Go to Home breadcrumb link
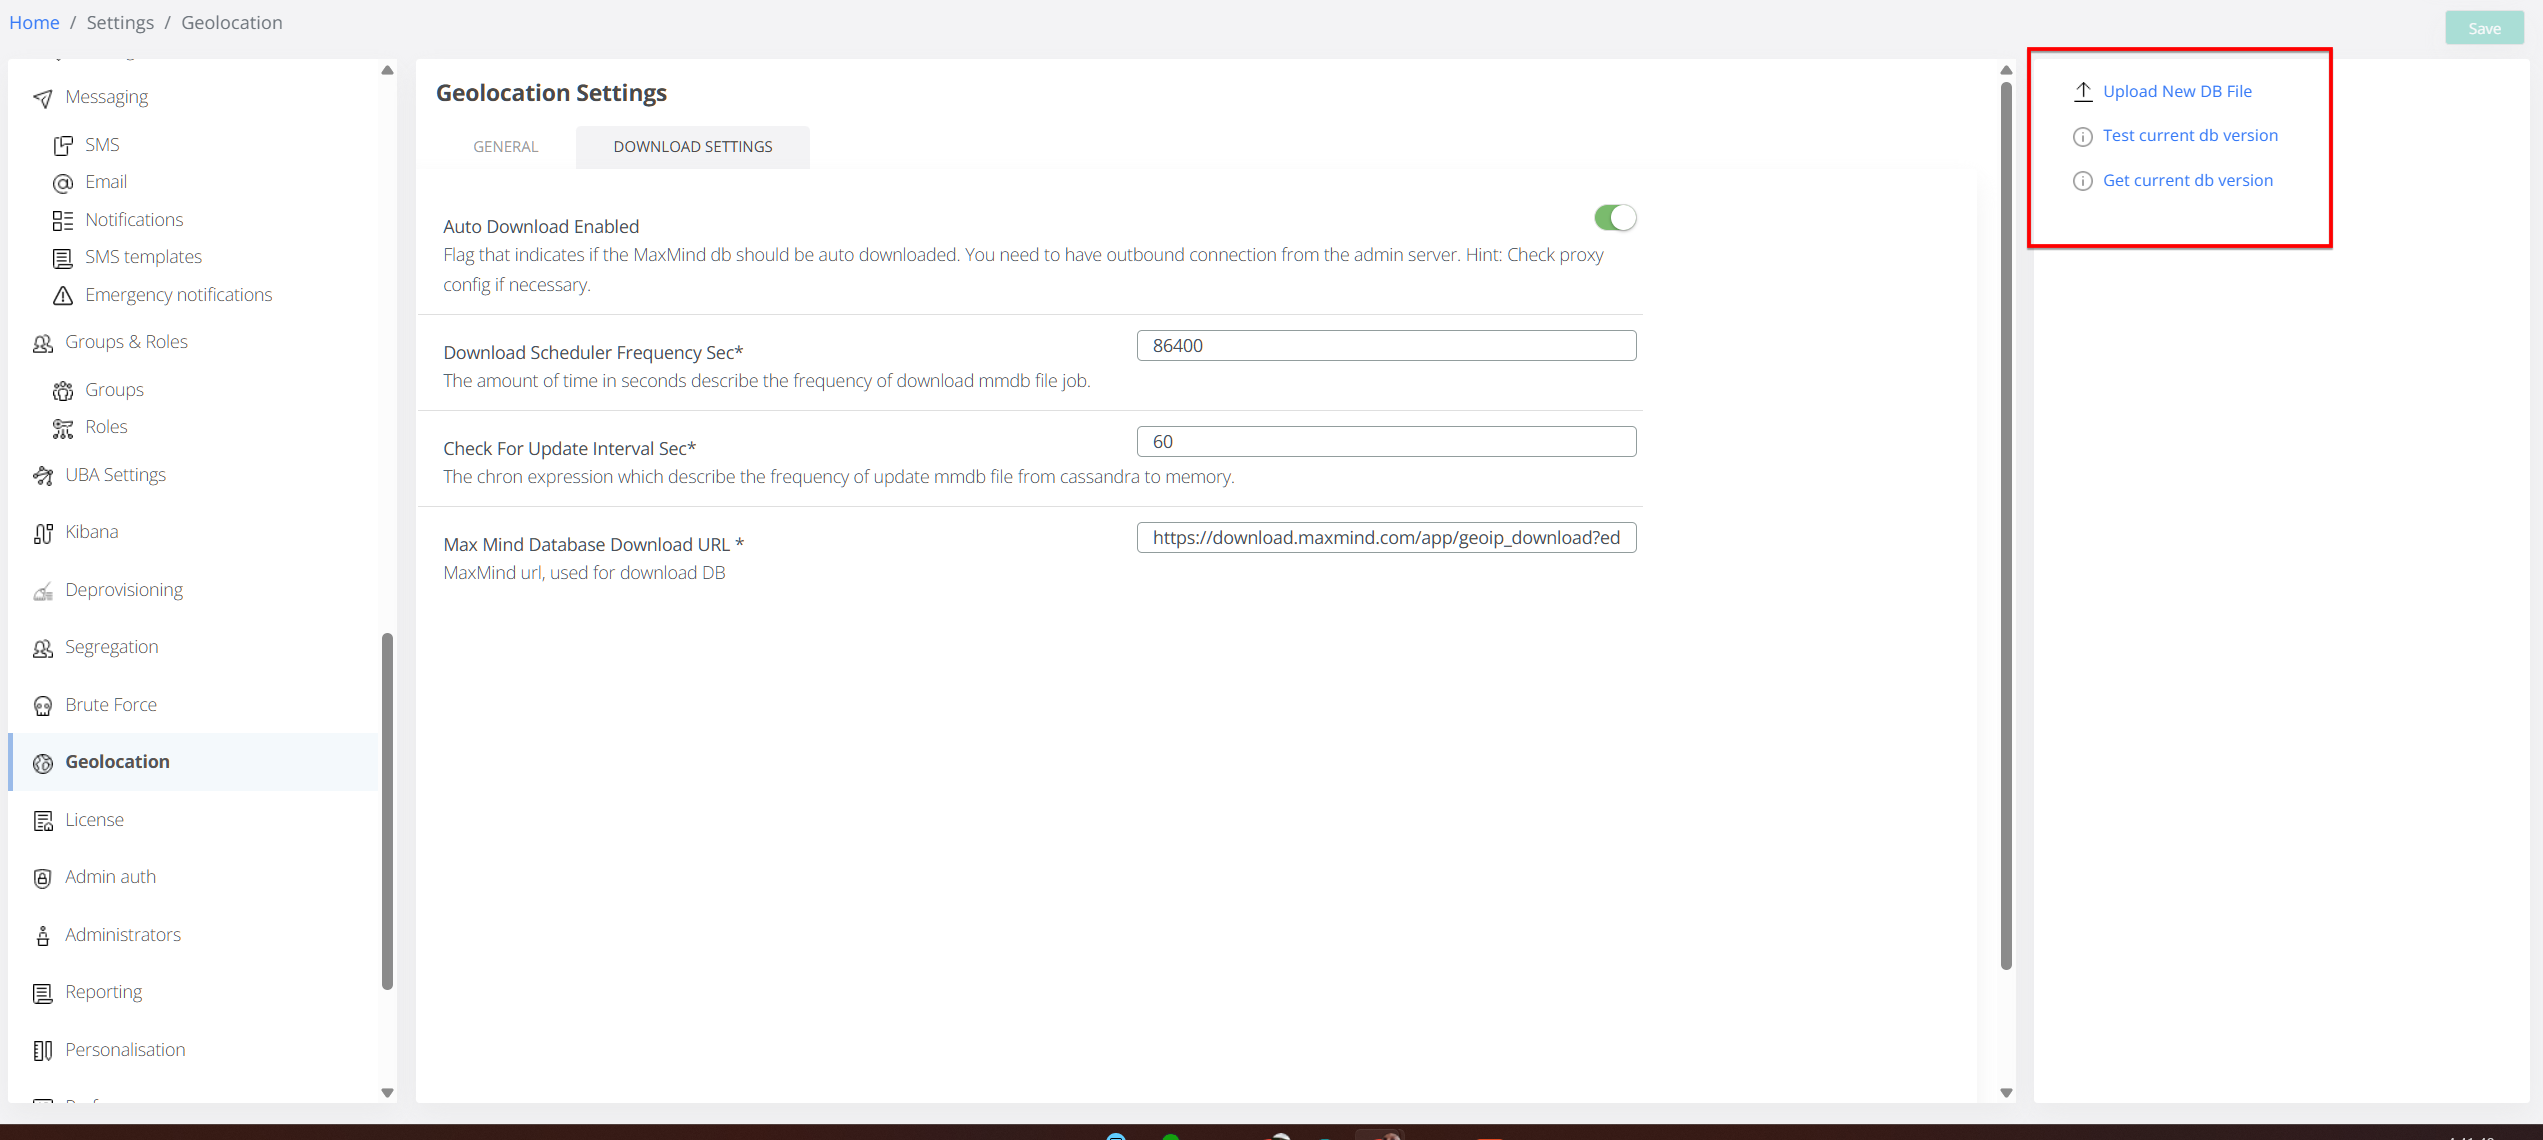This screenshot has height=1140, width=2543. click(34, 22)
